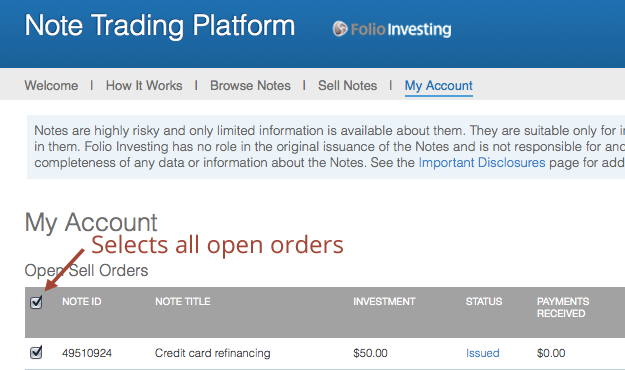The height and width of the screenshot is (370, 625).
Task: Click the Credit card refinancing note title
Action: tap(212, 353)
